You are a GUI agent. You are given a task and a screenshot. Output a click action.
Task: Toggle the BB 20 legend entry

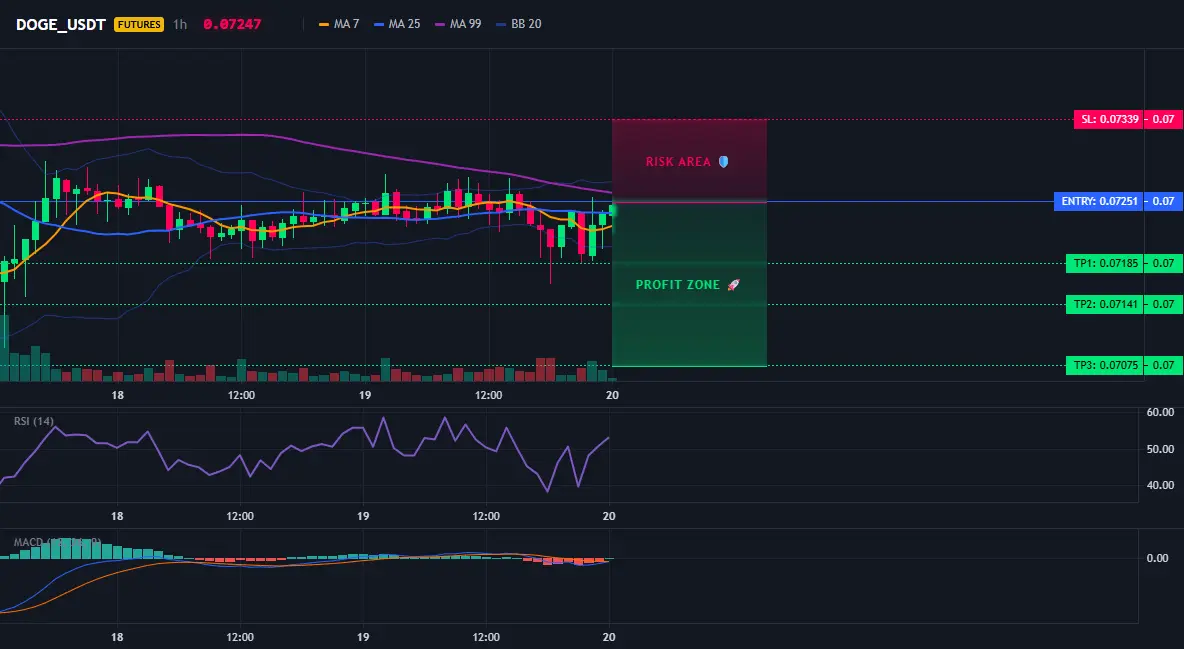(519, 24)
